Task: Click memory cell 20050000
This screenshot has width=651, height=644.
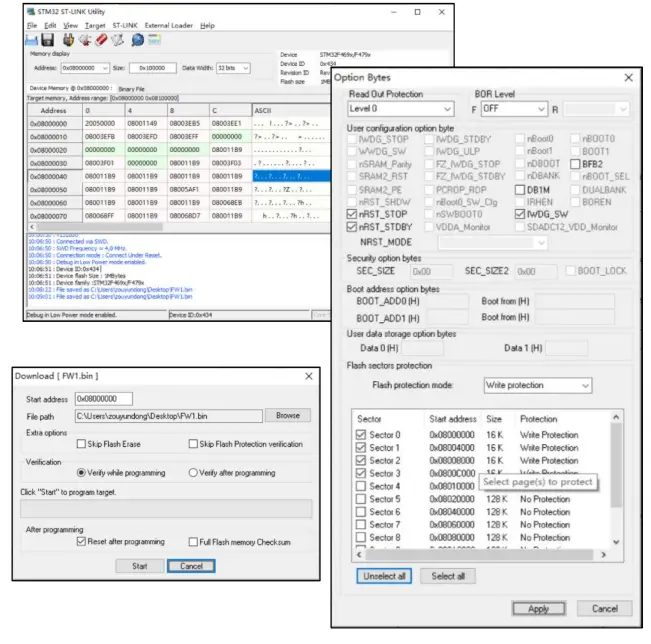Action: pos(104,123)
